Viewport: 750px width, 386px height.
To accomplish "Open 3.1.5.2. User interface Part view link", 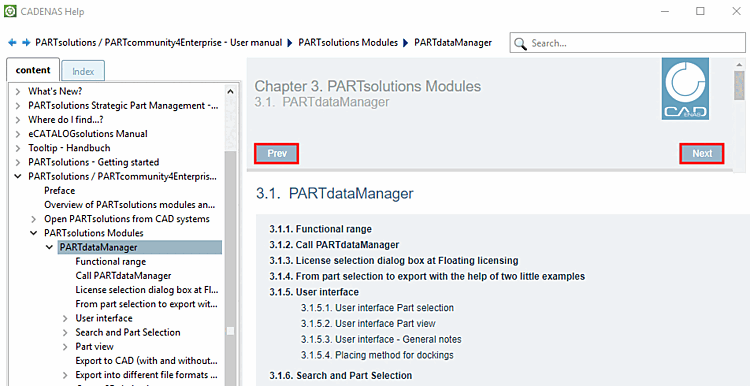I will 368,323.
